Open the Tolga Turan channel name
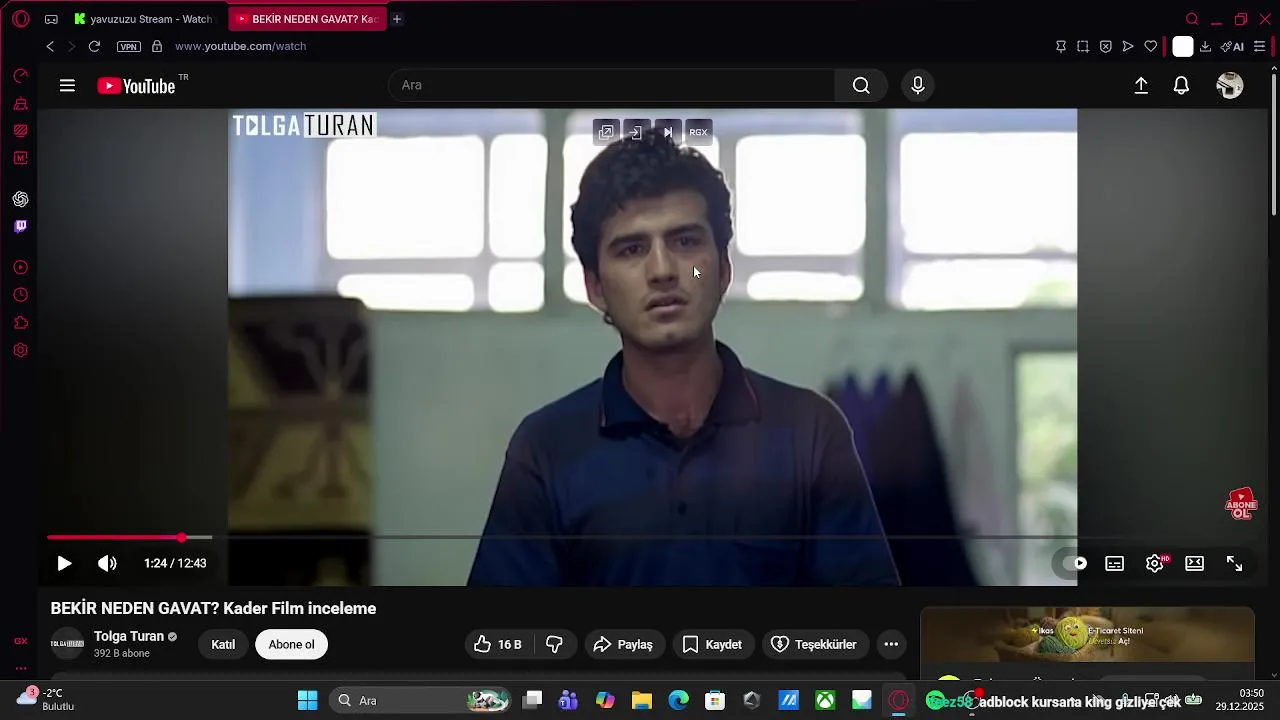The height and width of the screenshot is (720, 1280). pos(129,637)
